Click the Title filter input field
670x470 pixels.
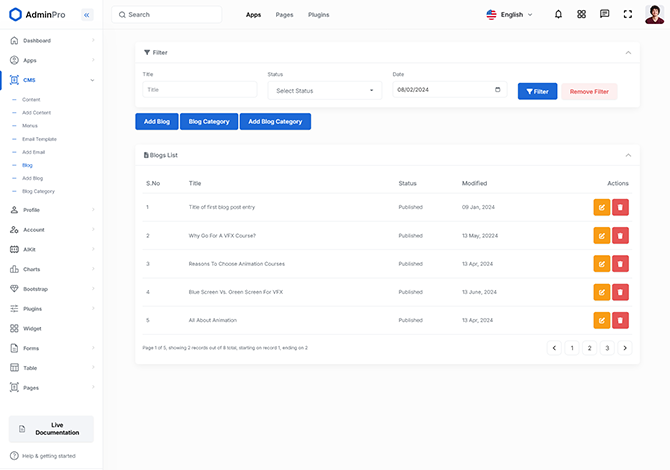coord(200,90)
